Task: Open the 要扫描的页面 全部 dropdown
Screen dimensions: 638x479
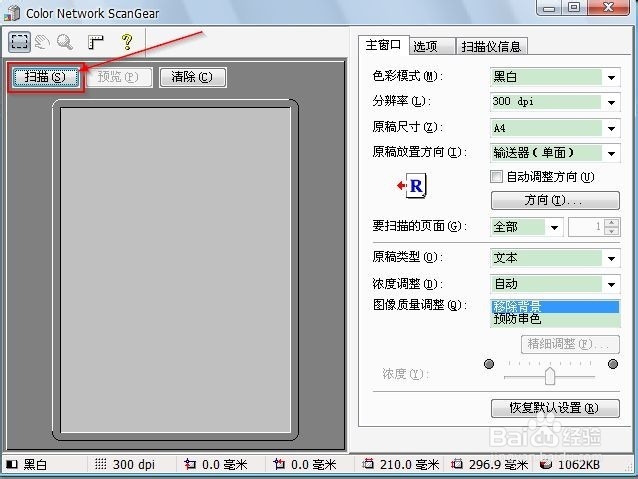Action: [x=554, y=227]
